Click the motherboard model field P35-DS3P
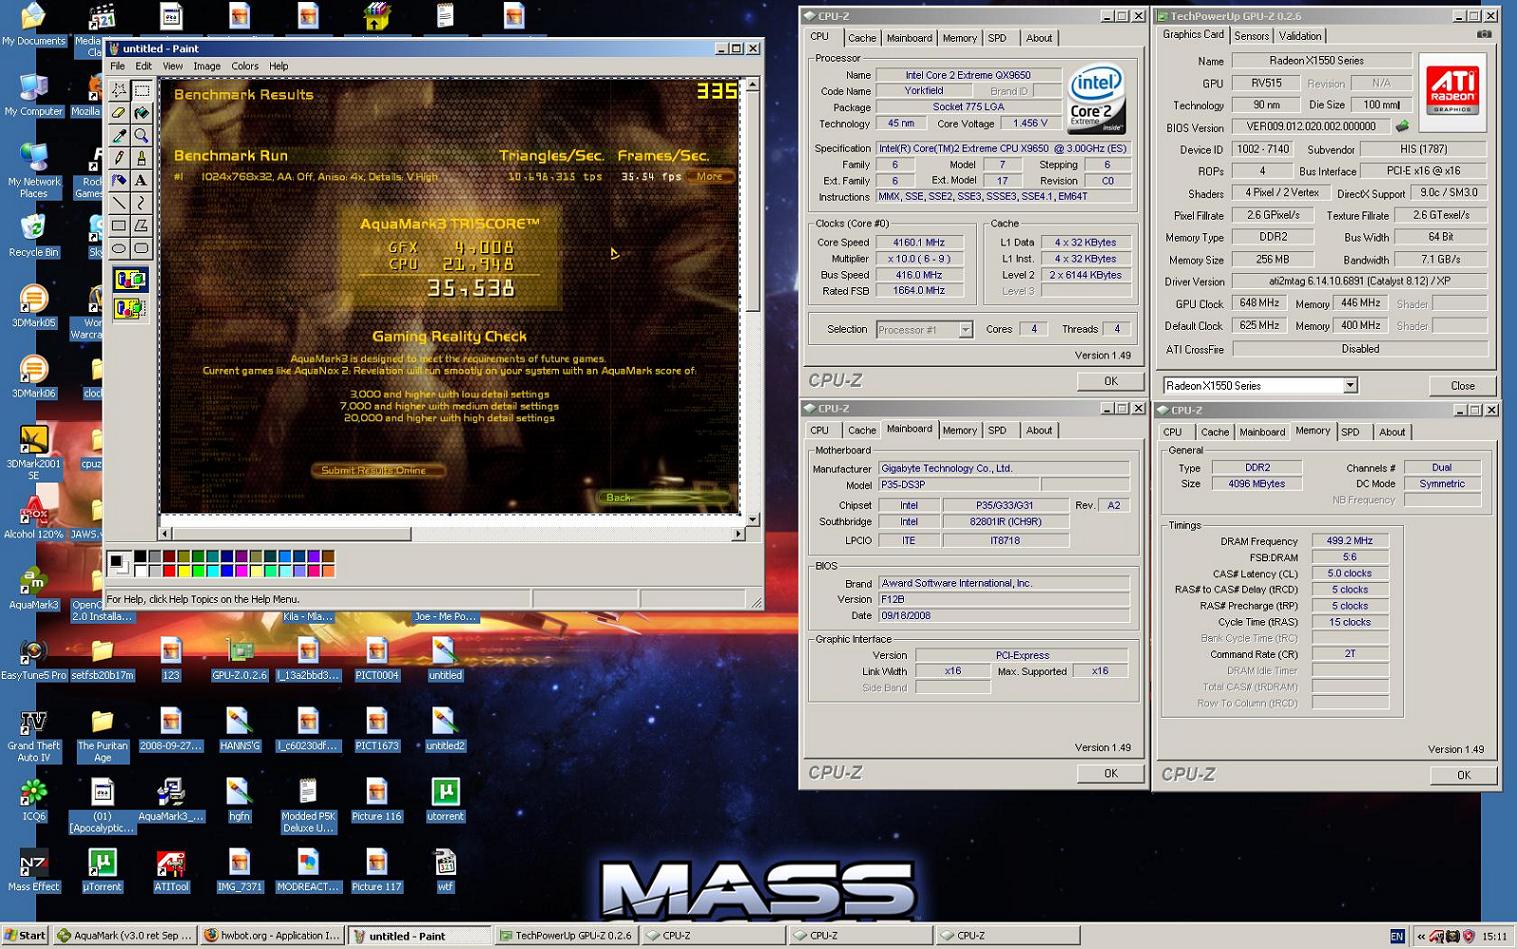 tap(957, 485)
